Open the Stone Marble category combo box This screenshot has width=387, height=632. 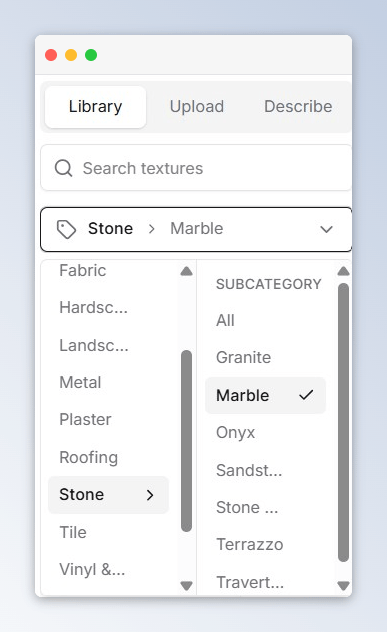click(x=196, y=229)
